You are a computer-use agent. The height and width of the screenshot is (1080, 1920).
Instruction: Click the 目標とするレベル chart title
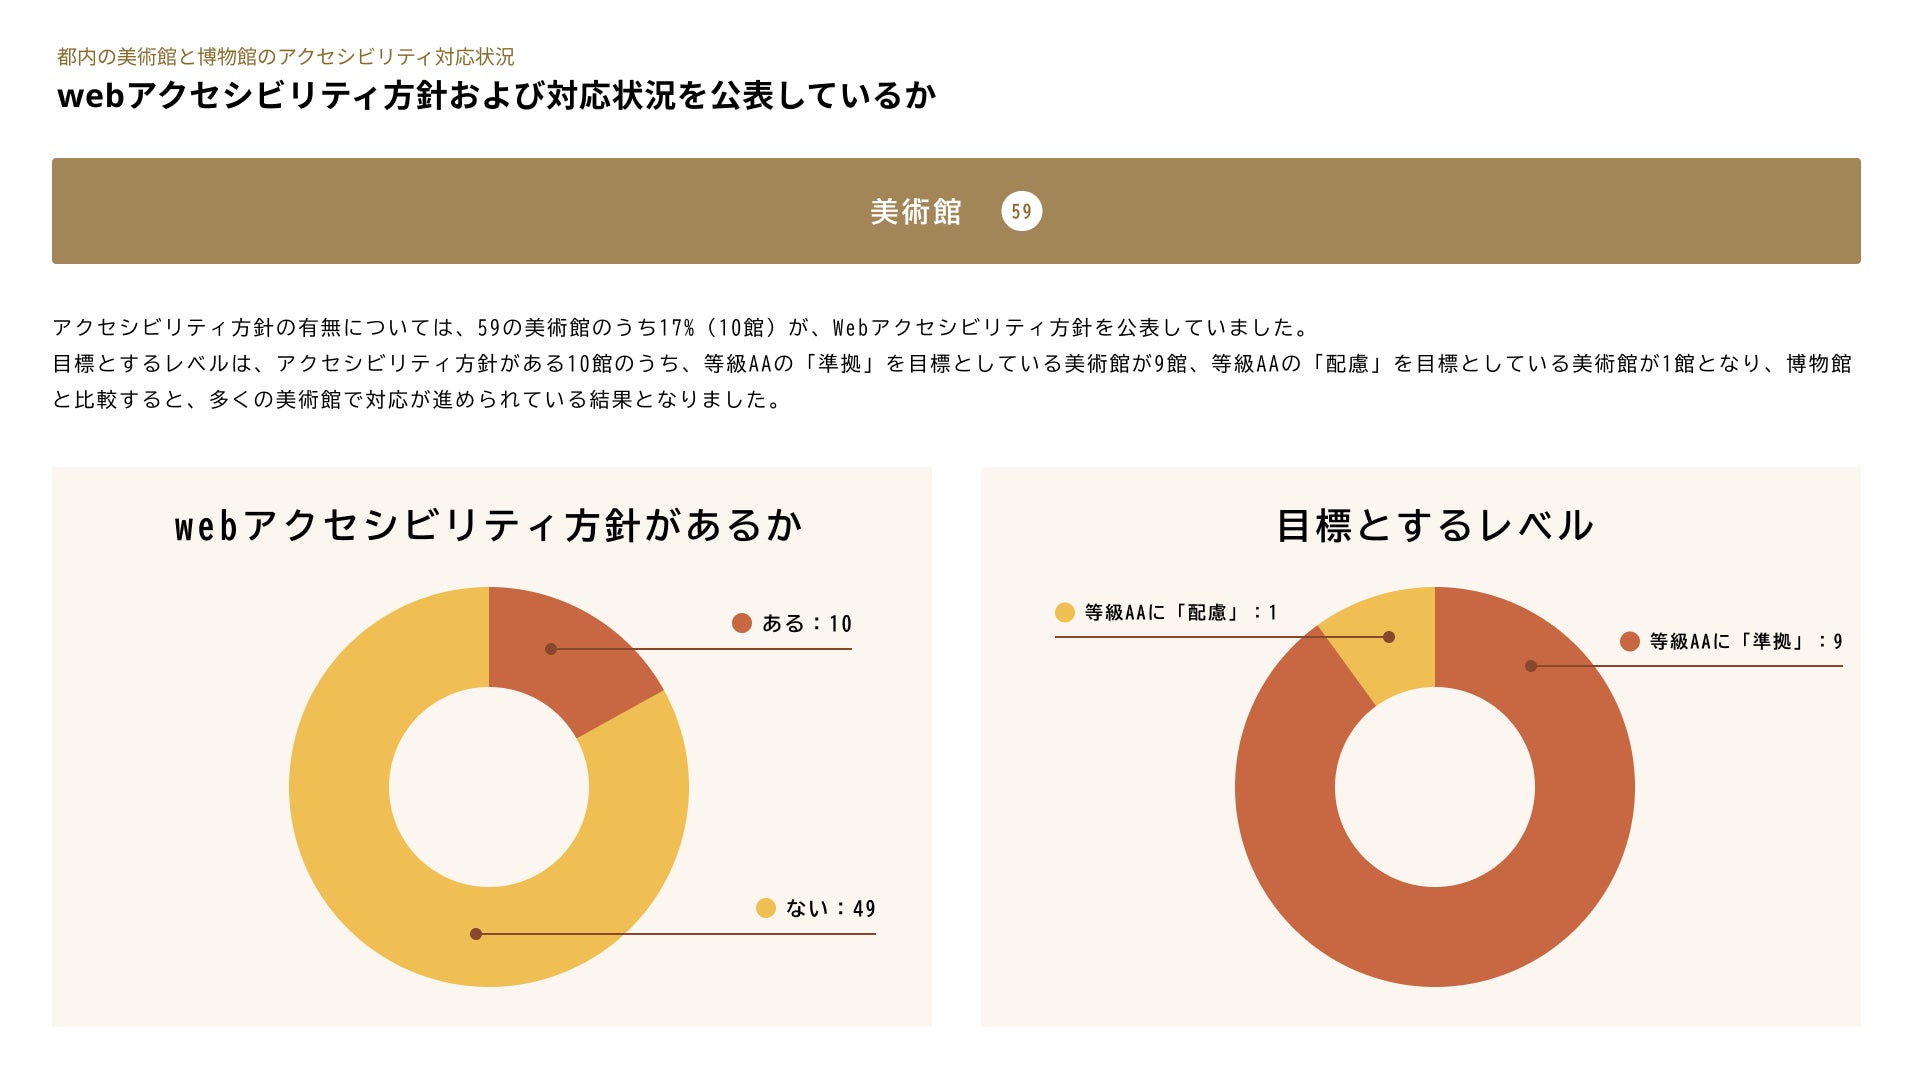click(x=1434, y=526)
